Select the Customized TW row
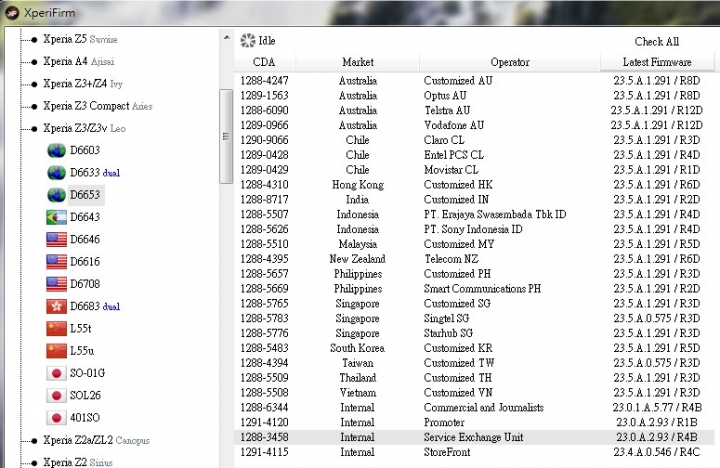This screenshot has width=720, height=468. click(474, 363)
